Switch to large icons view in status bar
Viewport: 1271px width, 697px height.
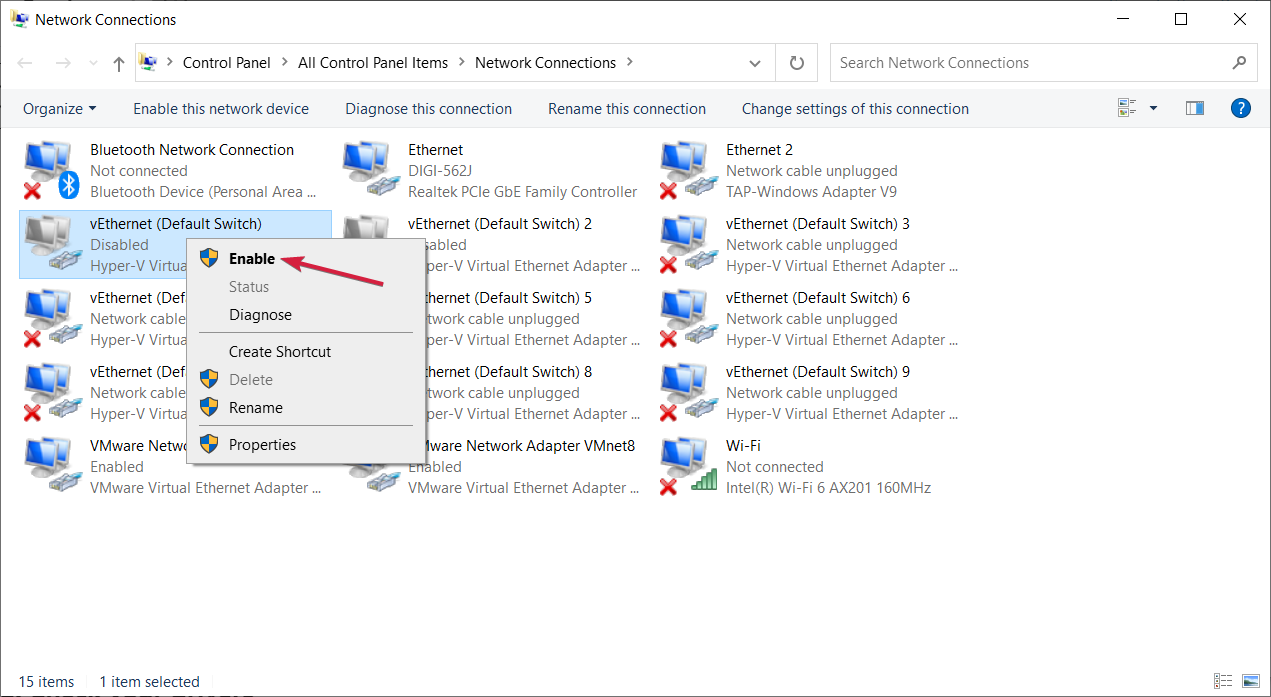pos(1250,681)
